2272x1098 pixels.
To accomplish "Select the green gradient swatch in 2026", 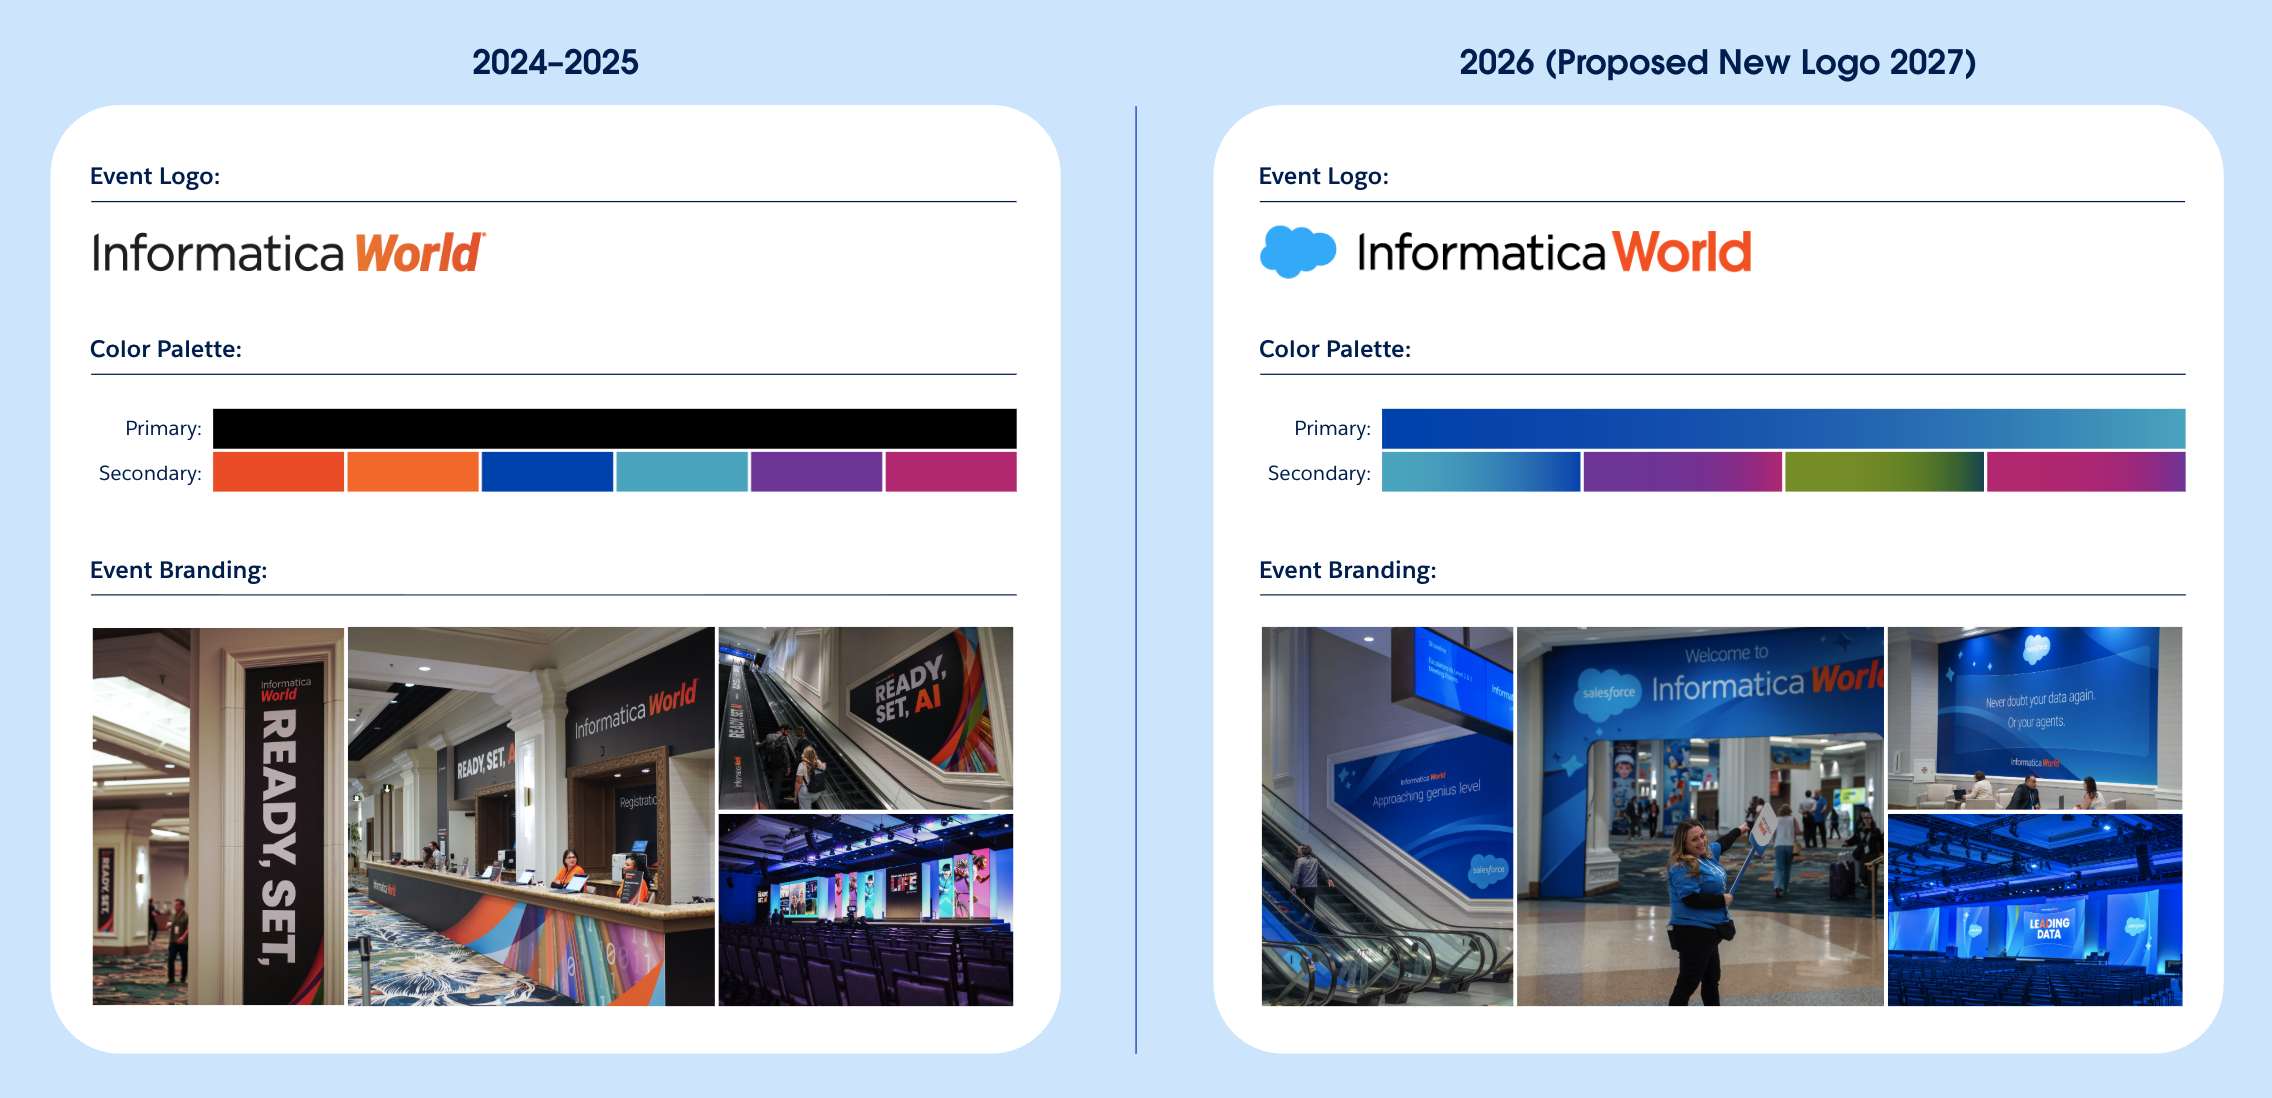I will click(1884, 472).
